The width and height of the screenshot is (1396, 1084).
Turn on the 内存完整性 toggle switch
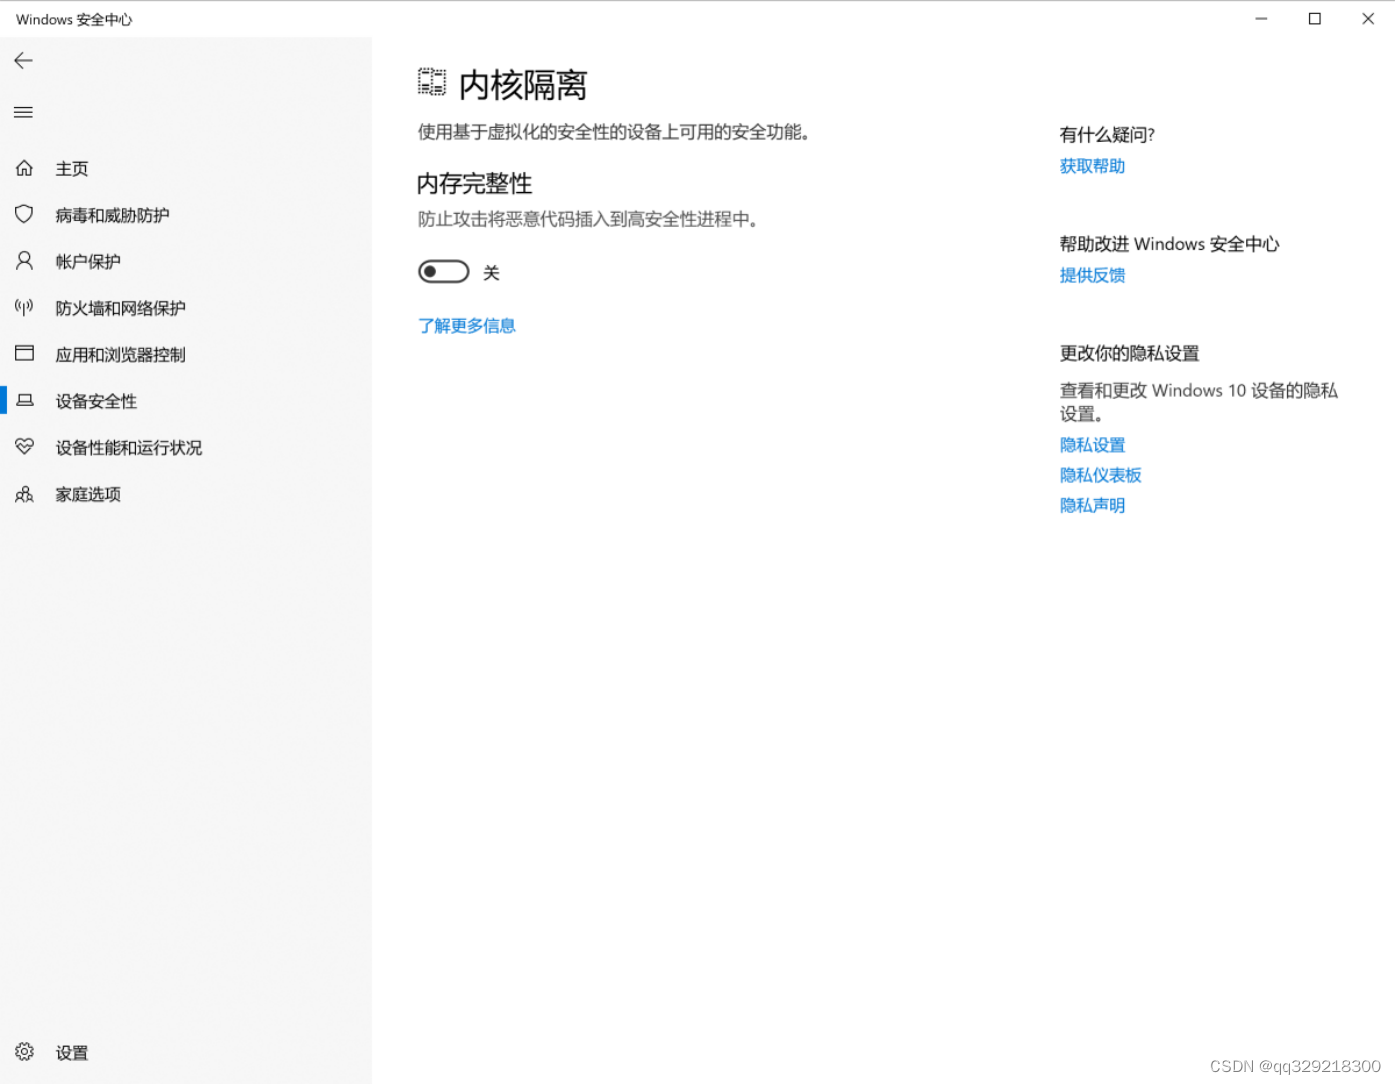pyautogui.click(x=444, y=272)
